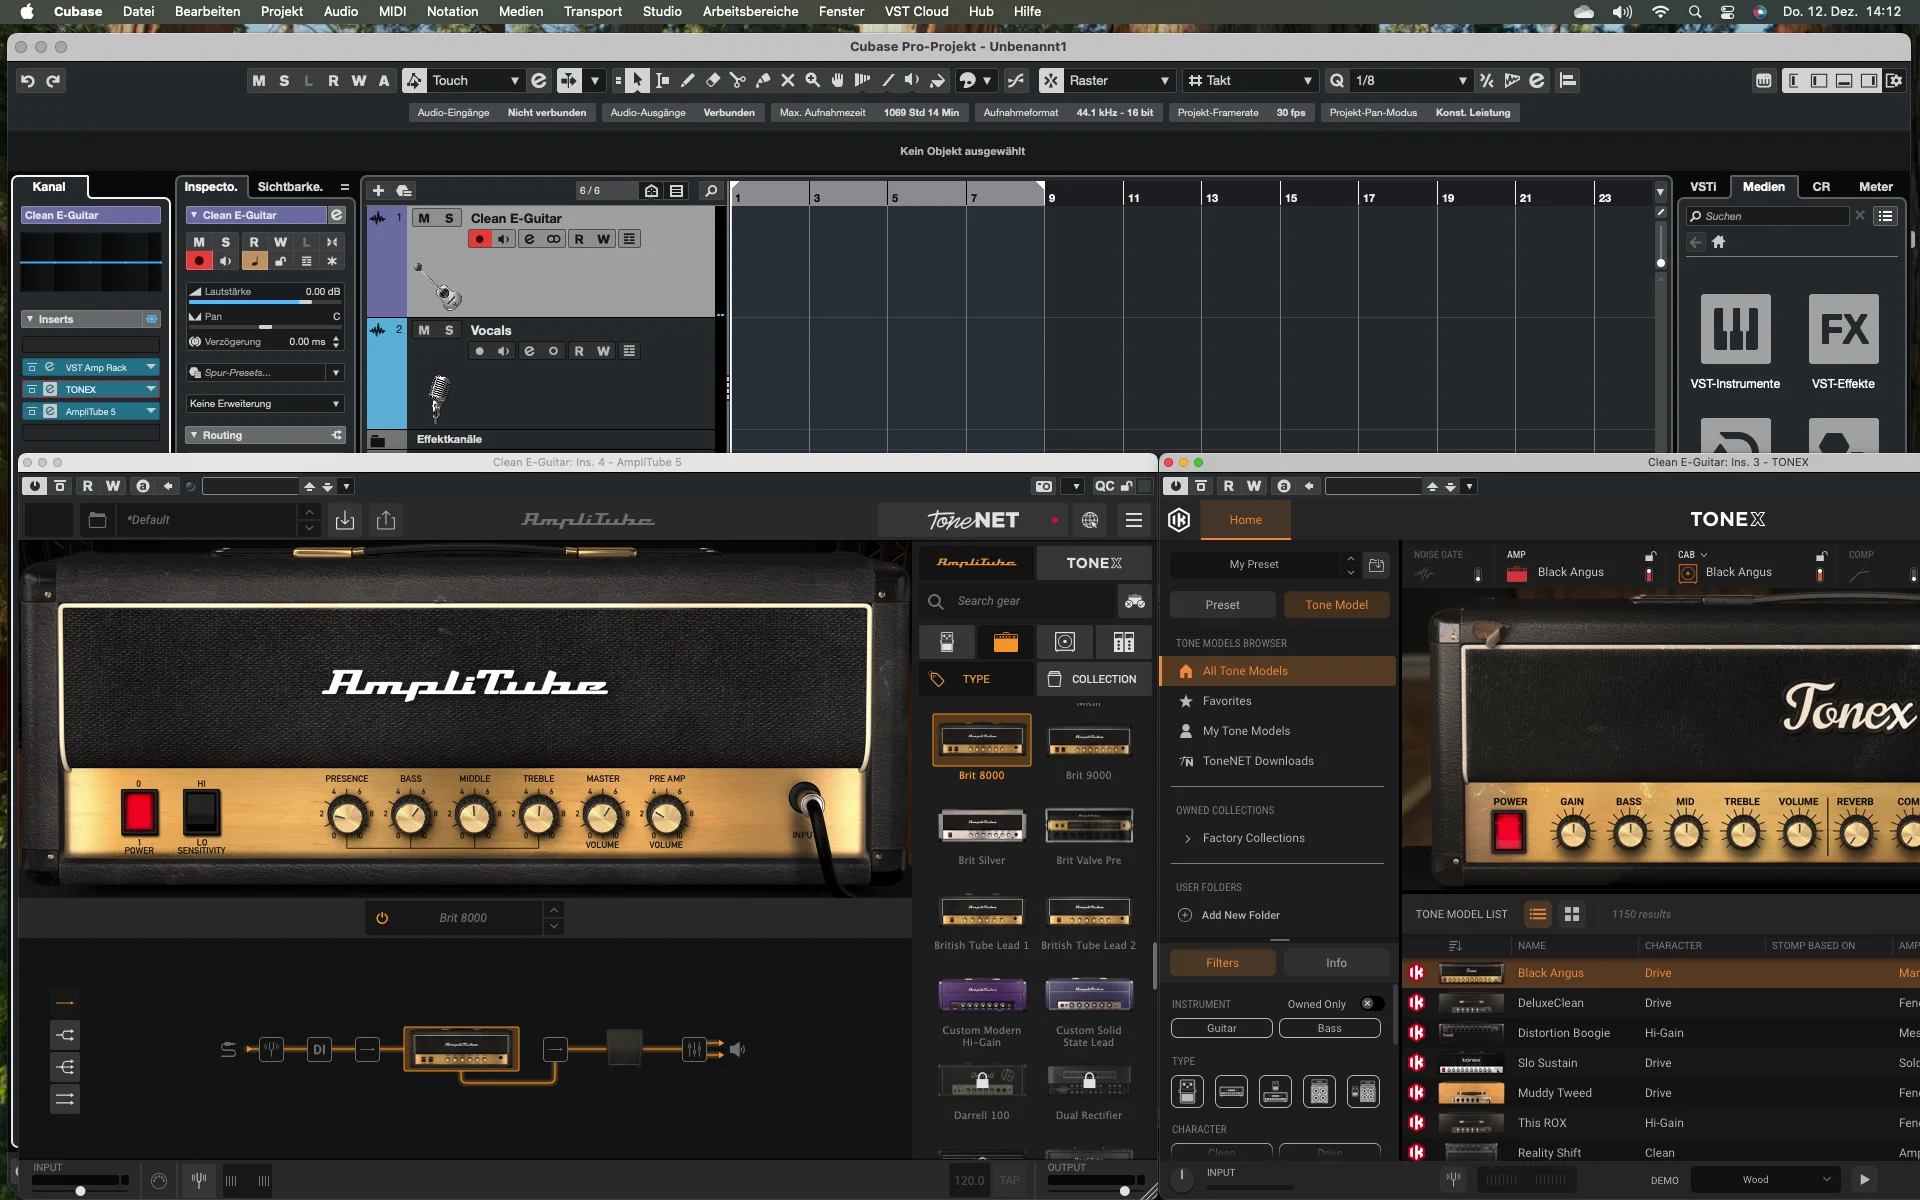Image resolution: width=1920 pixels, height=1200 pixels.
Task: Open the tuner icon in AmpliTube footer
Action: click(x=199, y=1181)
